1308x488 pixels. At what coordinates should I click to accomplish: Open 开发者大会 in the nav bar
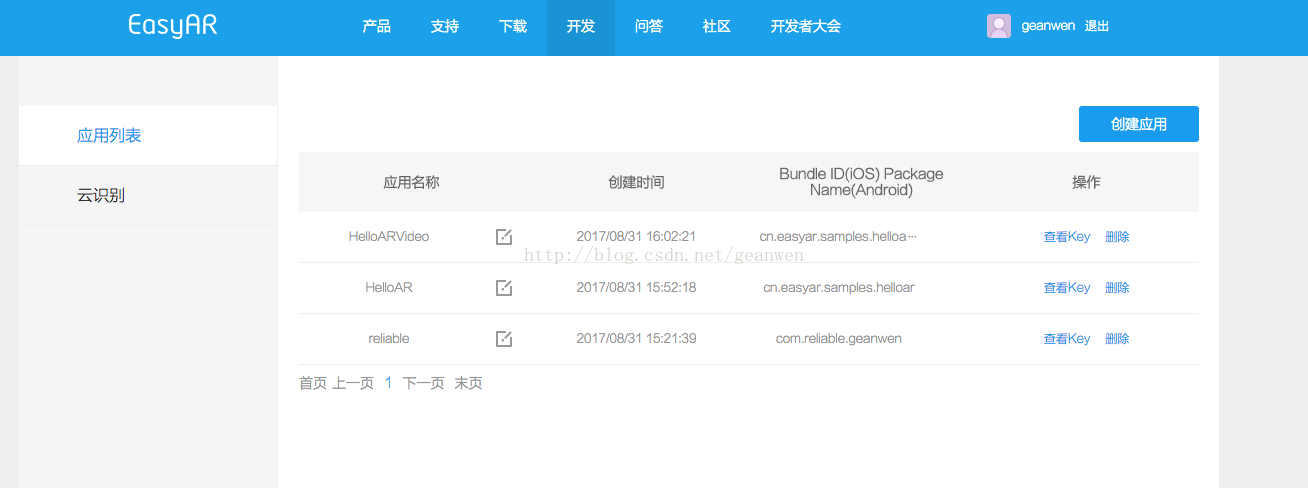click(x=806, y=27)
